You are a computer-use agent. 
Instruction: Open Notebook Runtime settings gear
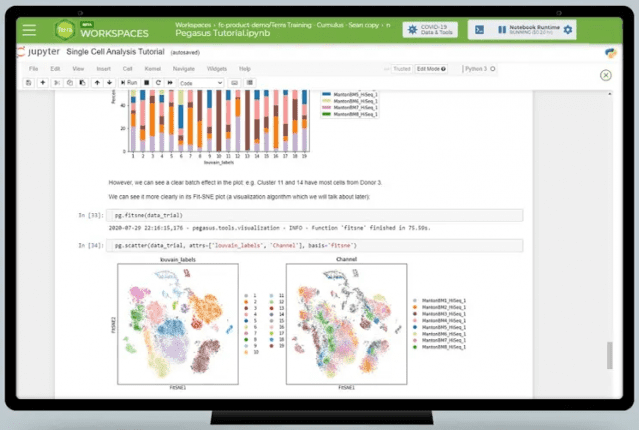(568, 30)
